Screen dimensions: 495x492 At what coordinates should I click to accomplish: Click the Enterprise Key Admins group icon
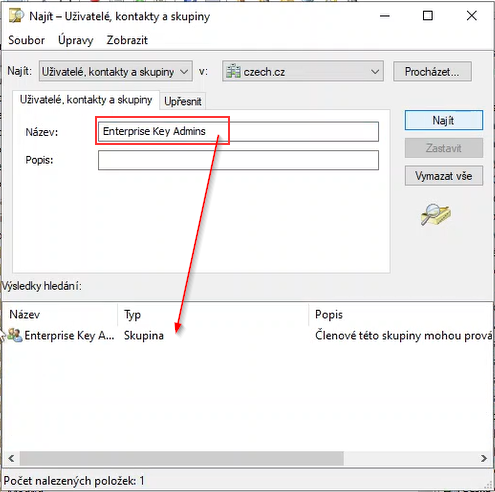pyautogui.click(x=15, y=335)
